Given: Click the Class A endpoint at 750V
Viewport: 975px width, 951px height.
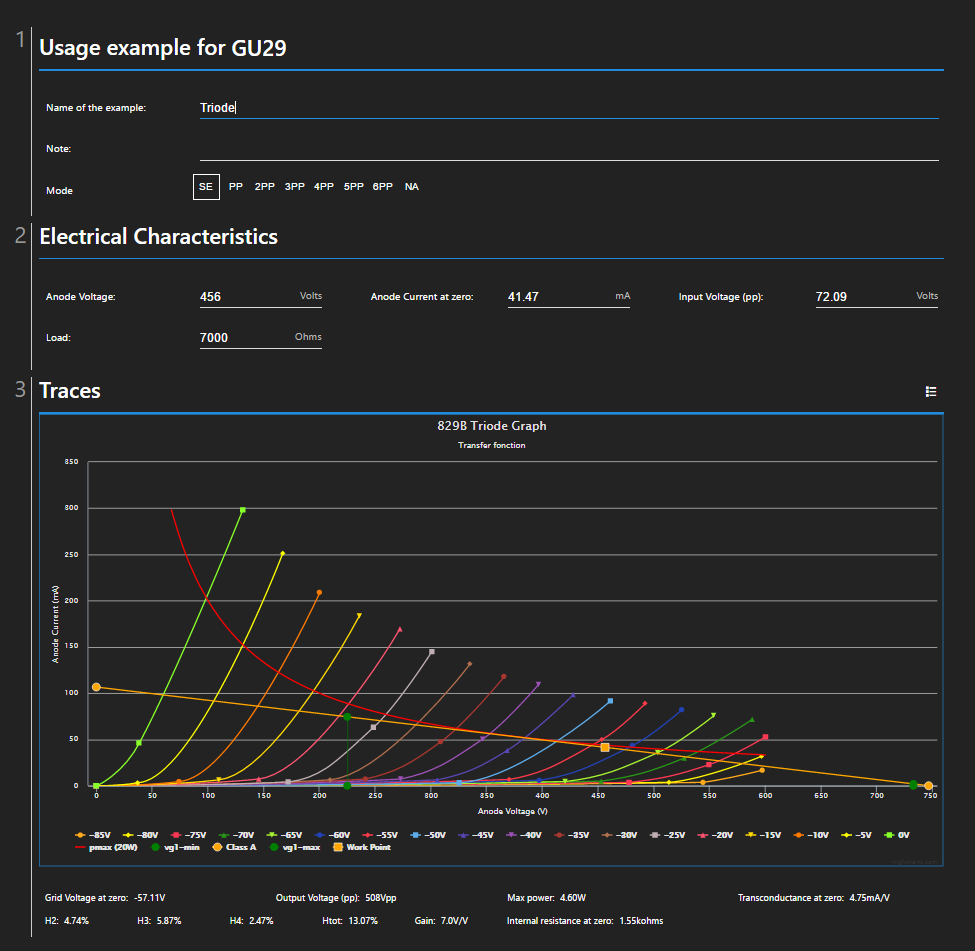Looking at the screenshot, I should click(x=928, y=786).
